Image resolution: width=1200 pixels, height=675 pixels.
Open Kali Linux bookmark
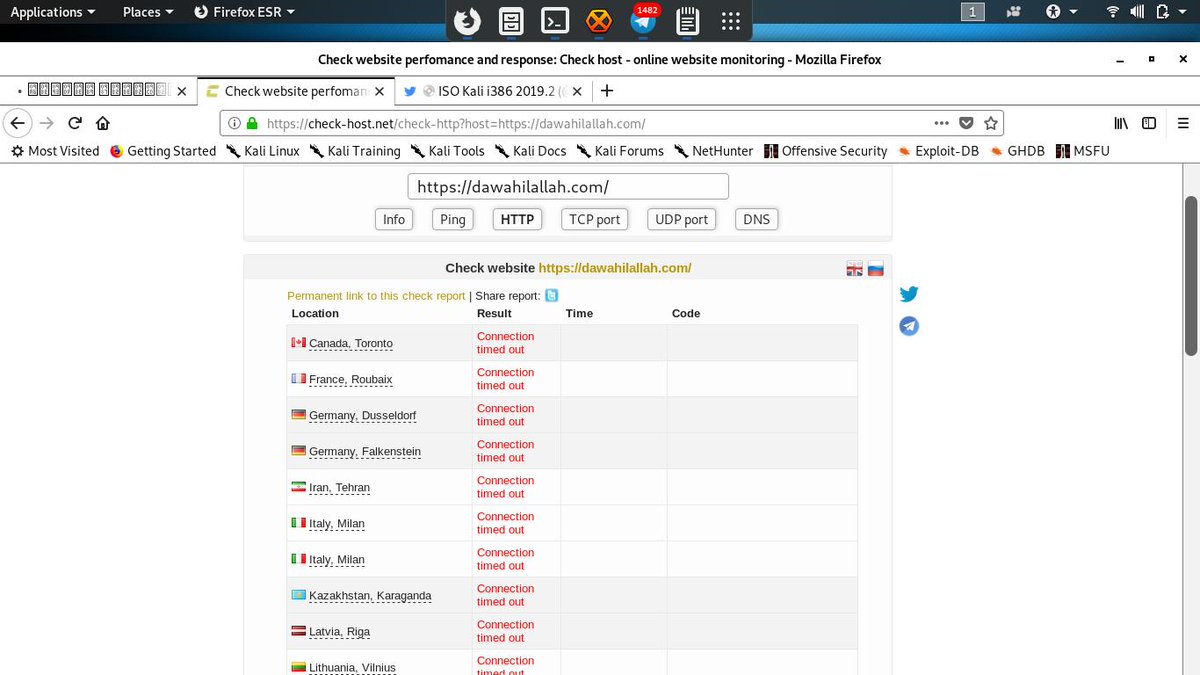coord(262,151)
